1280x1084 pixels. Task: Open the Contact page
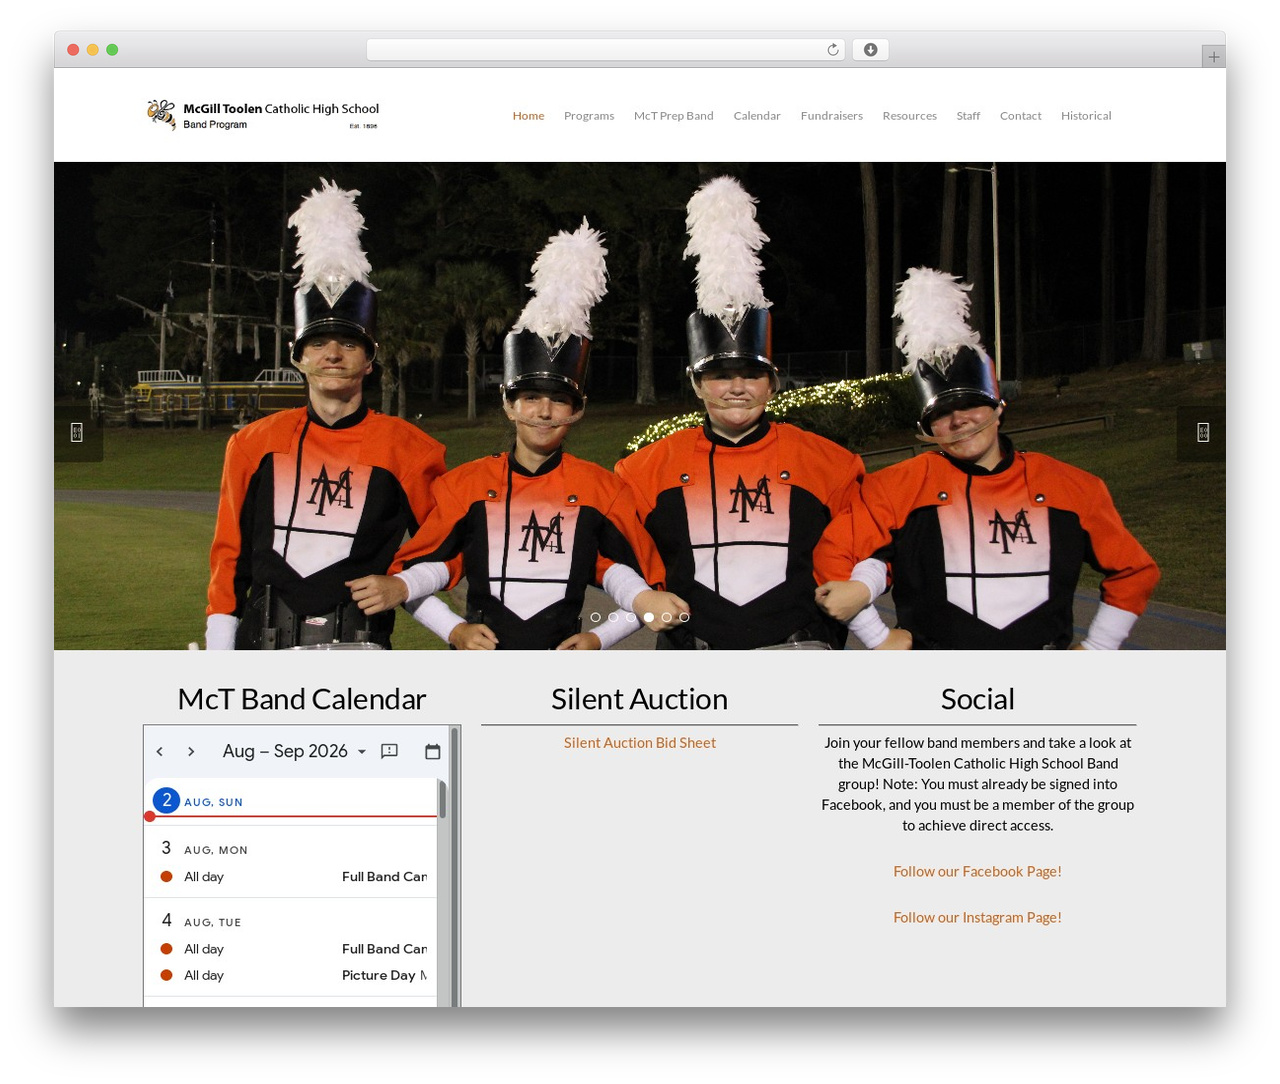tap(1021, 116)
